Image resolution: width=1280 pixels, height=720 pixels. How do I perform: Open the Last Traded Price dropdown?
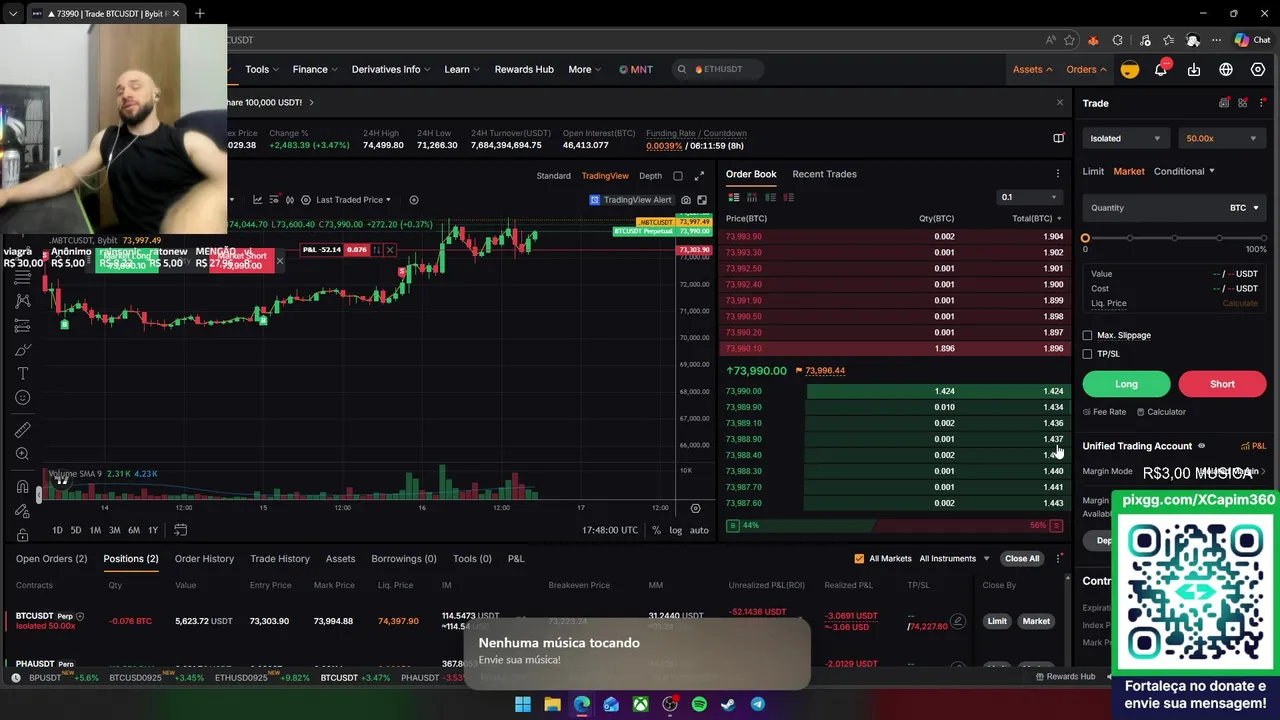coord(353,200)
